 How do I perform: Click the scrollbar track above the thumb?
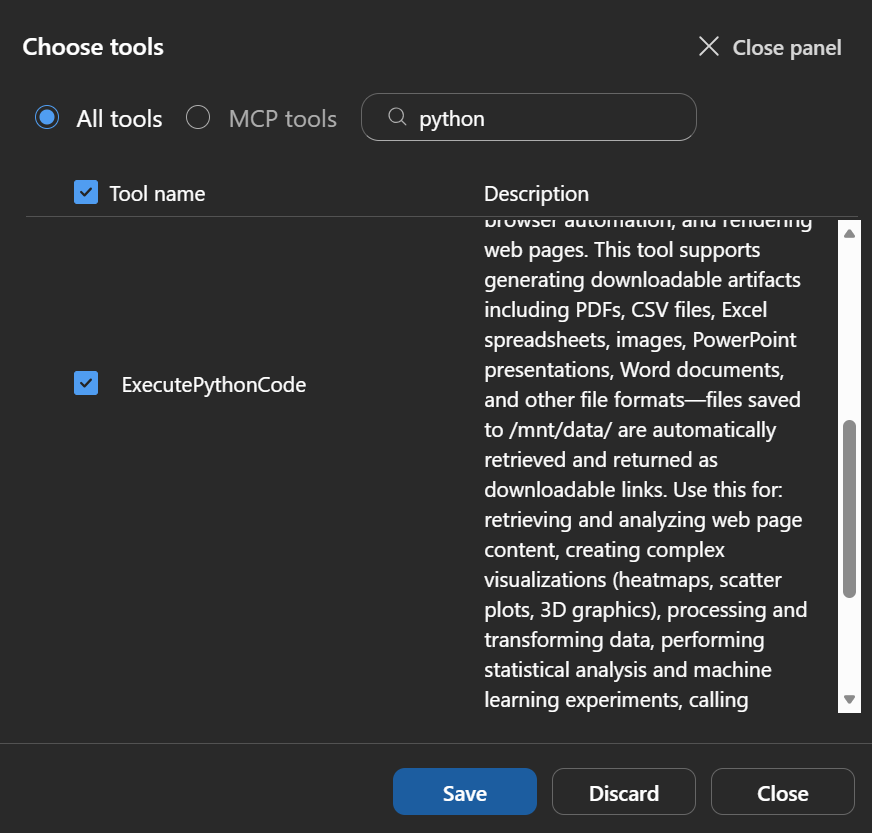click(849, 330)
